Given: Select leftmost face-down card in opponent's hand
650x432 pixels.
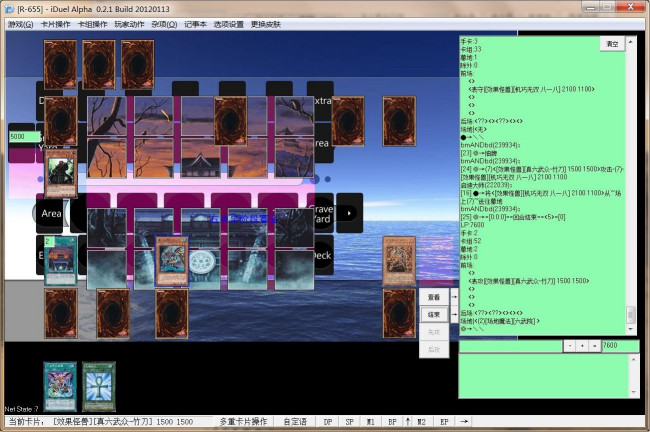Looking at the screenshot, I should [61, 65].
